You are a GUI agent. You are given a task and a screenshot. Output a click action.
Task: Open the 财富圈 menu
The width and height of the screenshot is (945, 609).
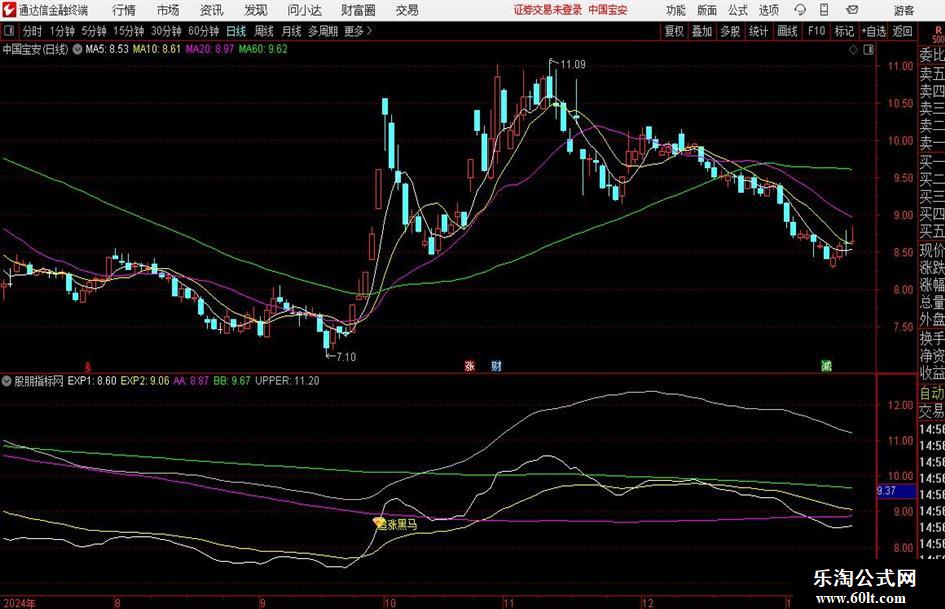pos(358,10)
